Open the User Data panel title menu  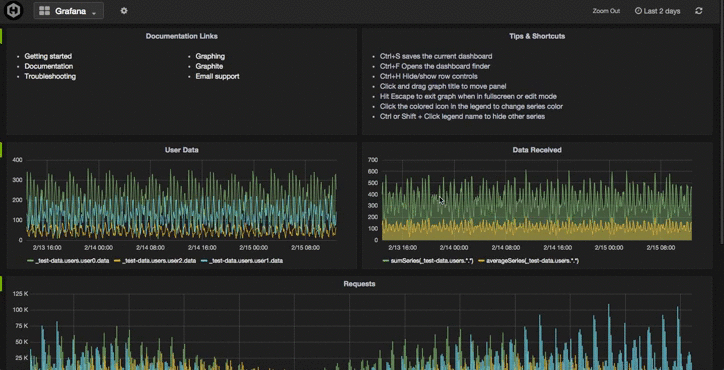coord(182,150)
